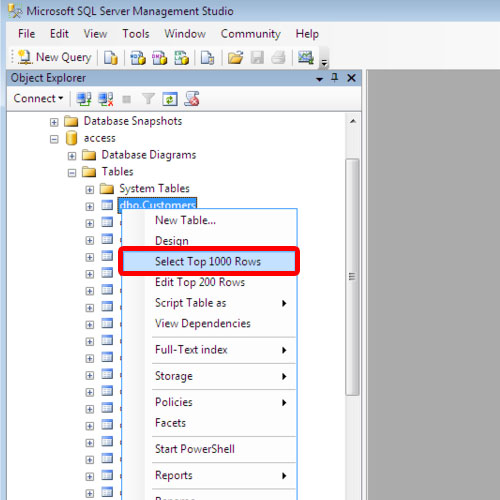
Task: Click the Analysis Services MDX Query icon
Action: 138,58
